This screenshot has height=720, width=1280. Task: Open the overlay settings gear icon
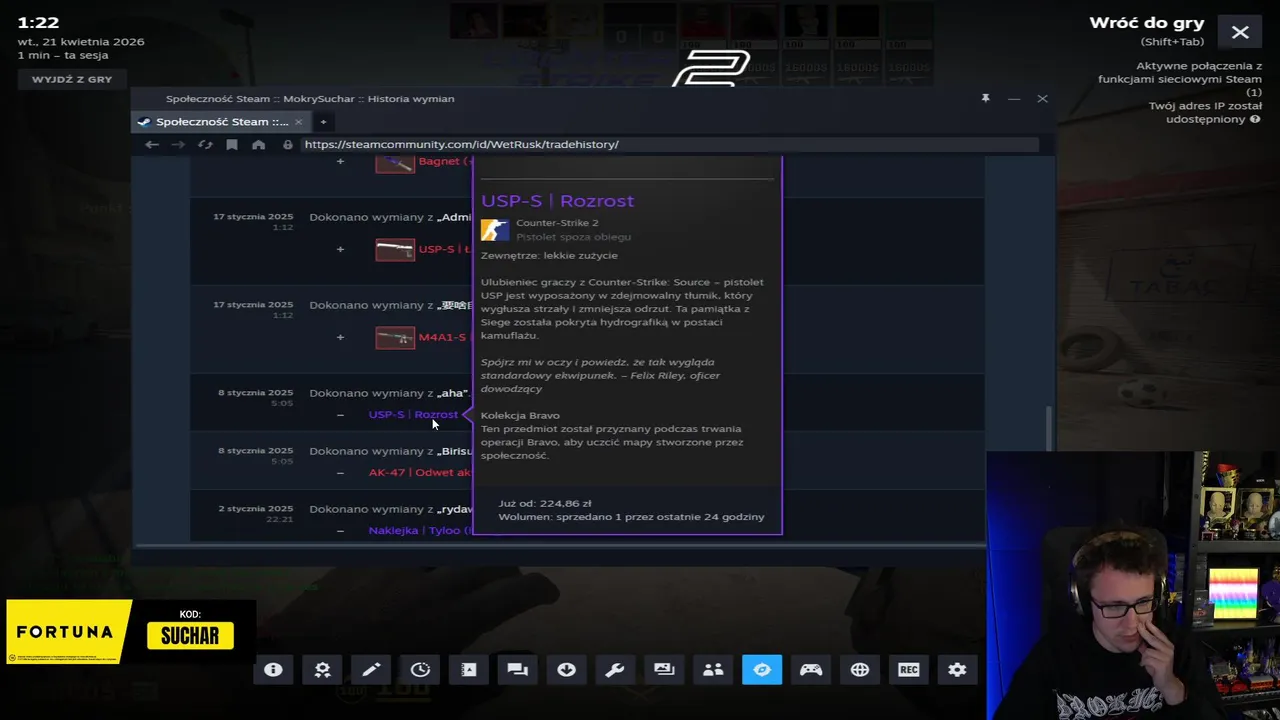(x=957, y=670)
